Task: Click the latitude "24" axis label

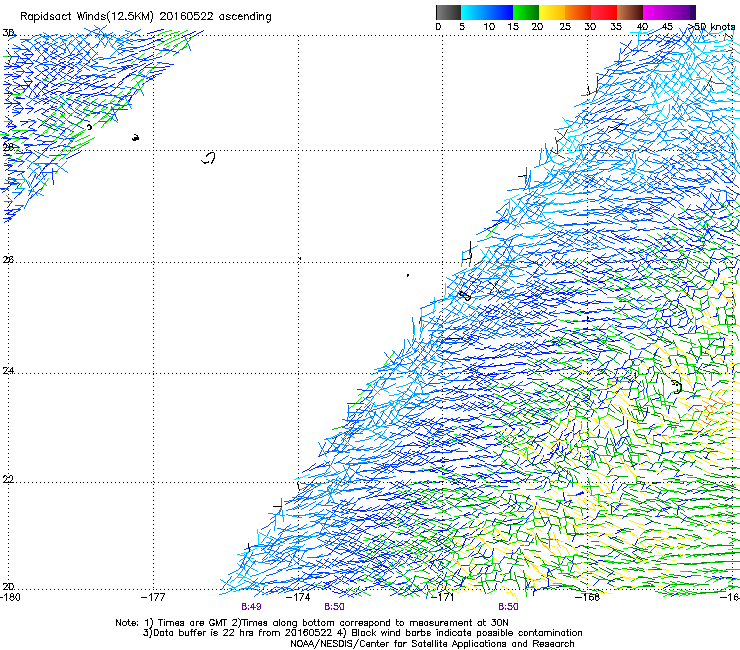Action: click(x=8, y=371)
